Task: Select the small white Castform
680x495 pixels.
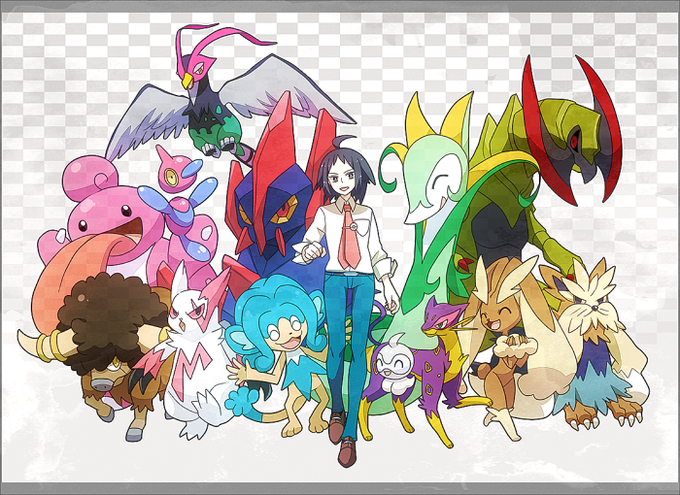Action: point(395,364)
